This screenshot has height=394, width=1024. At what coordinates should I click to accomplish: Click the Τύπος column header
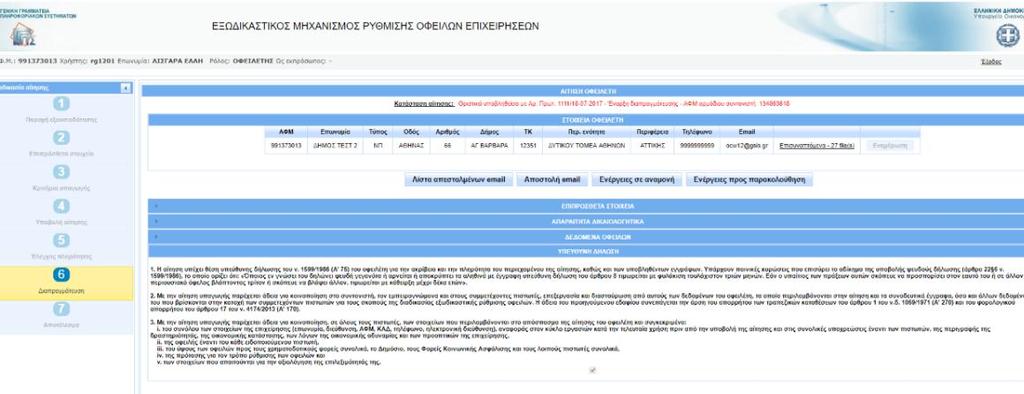[379, 132]
